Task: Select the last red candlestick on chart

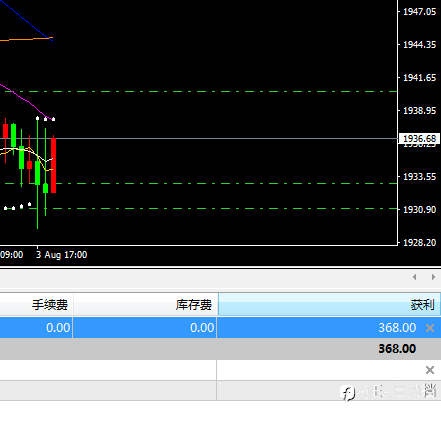Action: tap(53, 165)
